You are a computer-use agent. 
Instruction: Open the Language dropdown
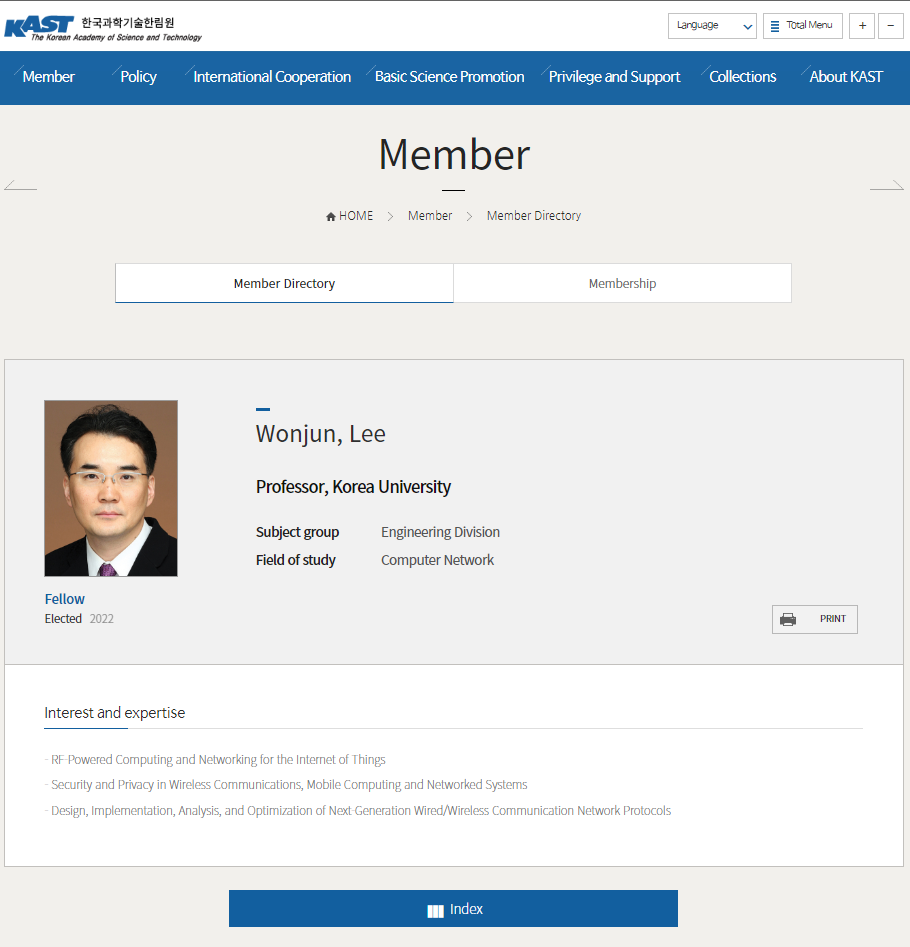712,26
